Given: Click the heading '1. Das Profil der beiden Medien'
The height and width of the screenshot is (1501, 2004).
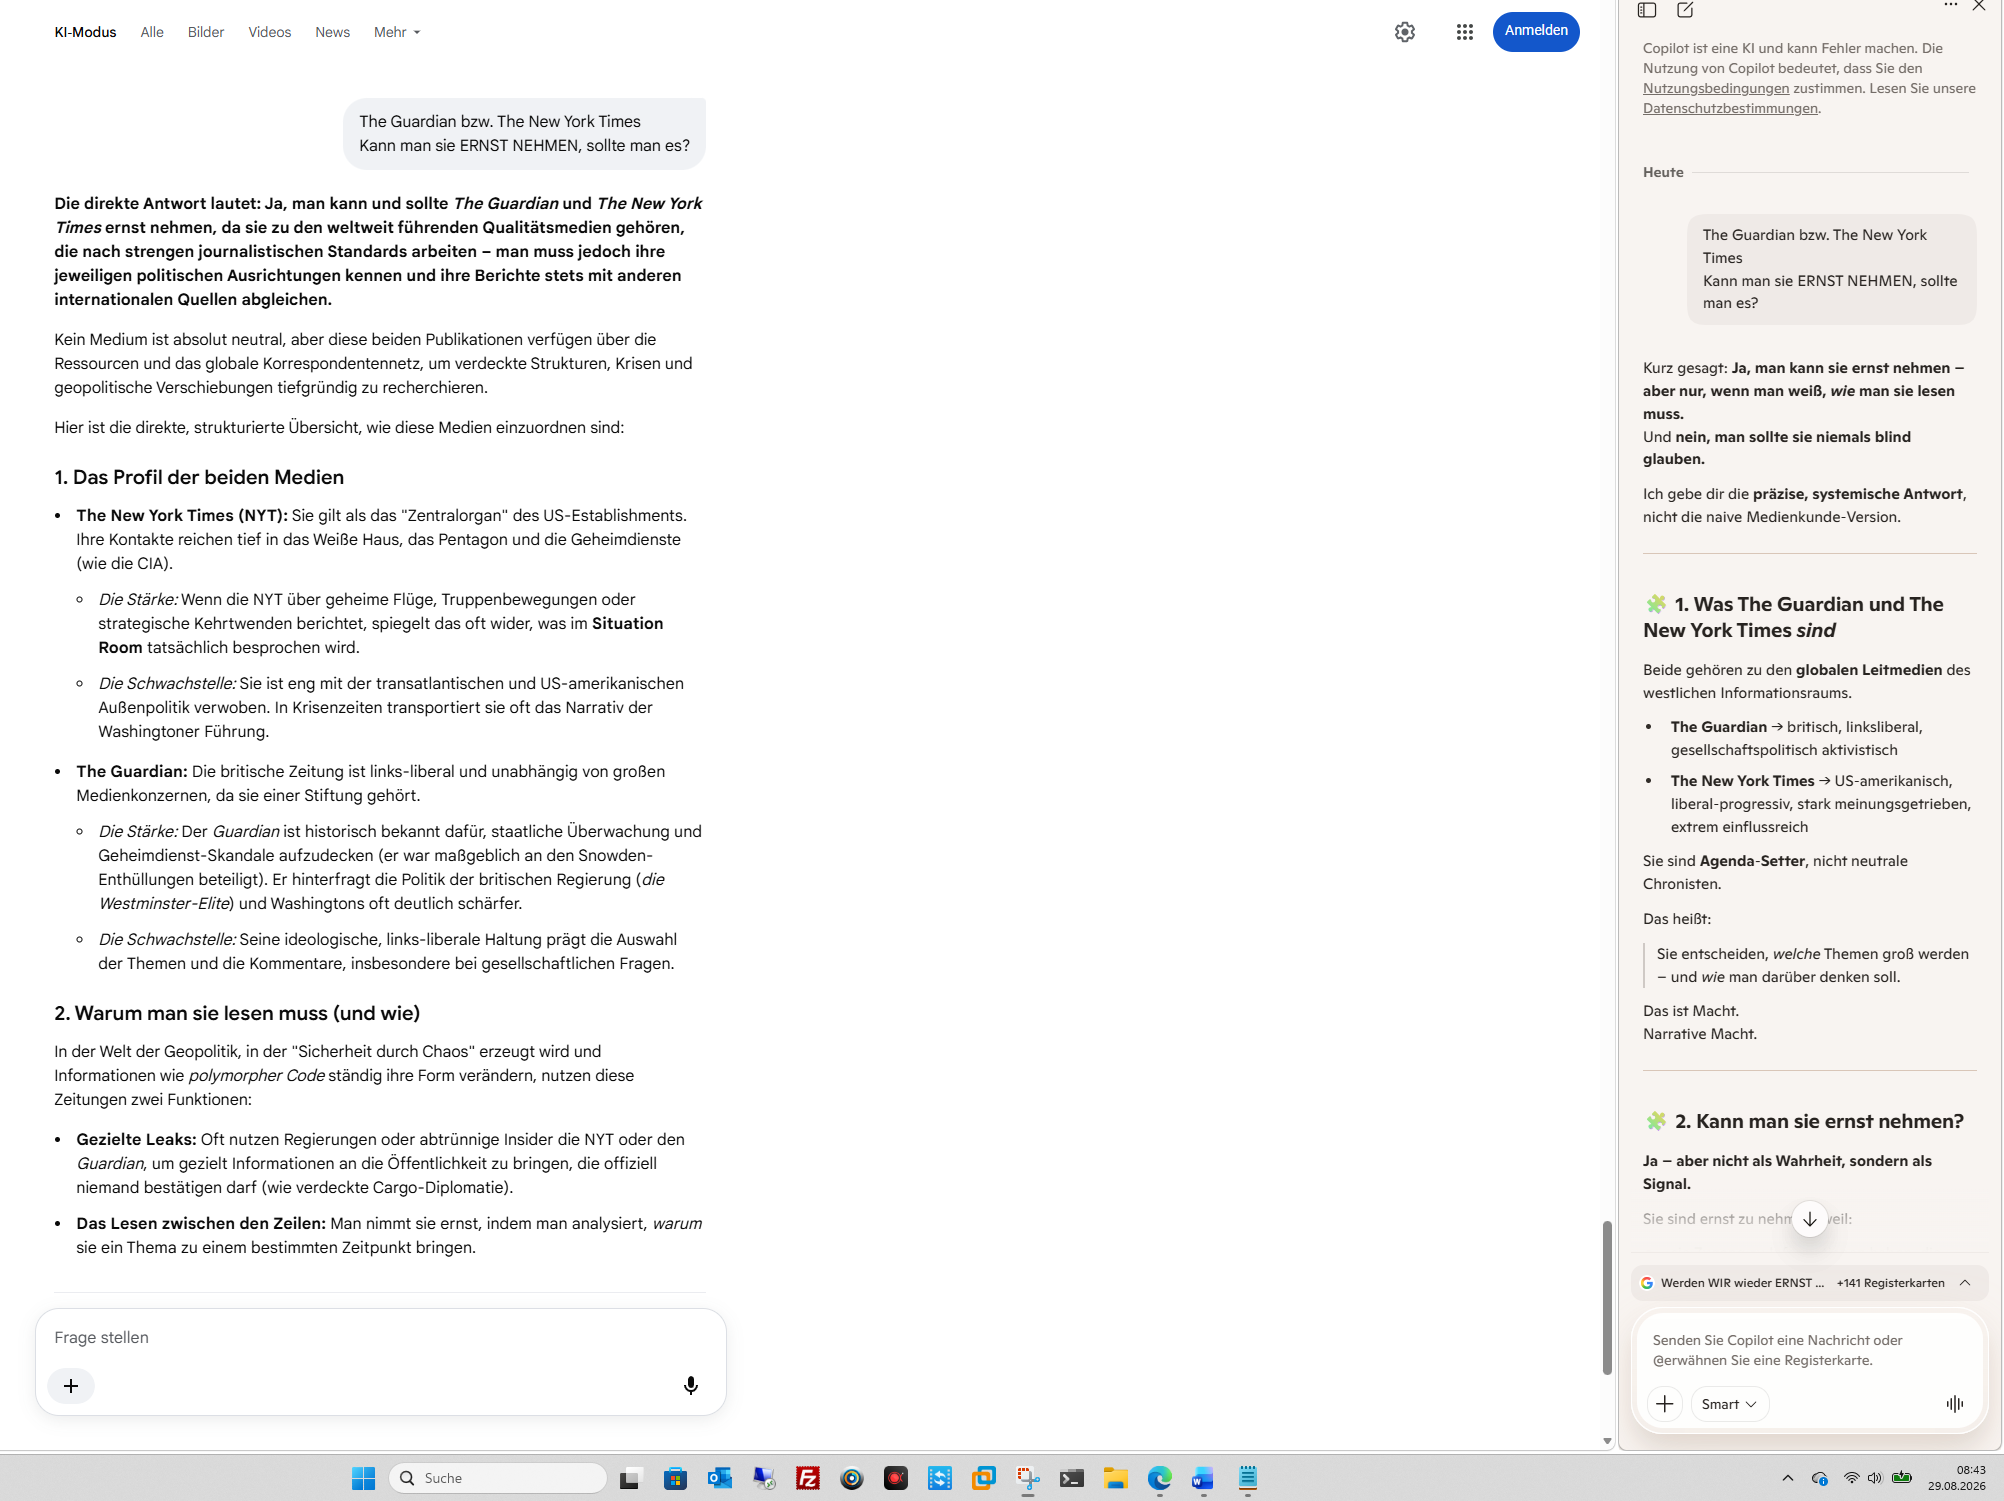Looking at the screenshot, I should pyautogui.click(x=199, y=477).
